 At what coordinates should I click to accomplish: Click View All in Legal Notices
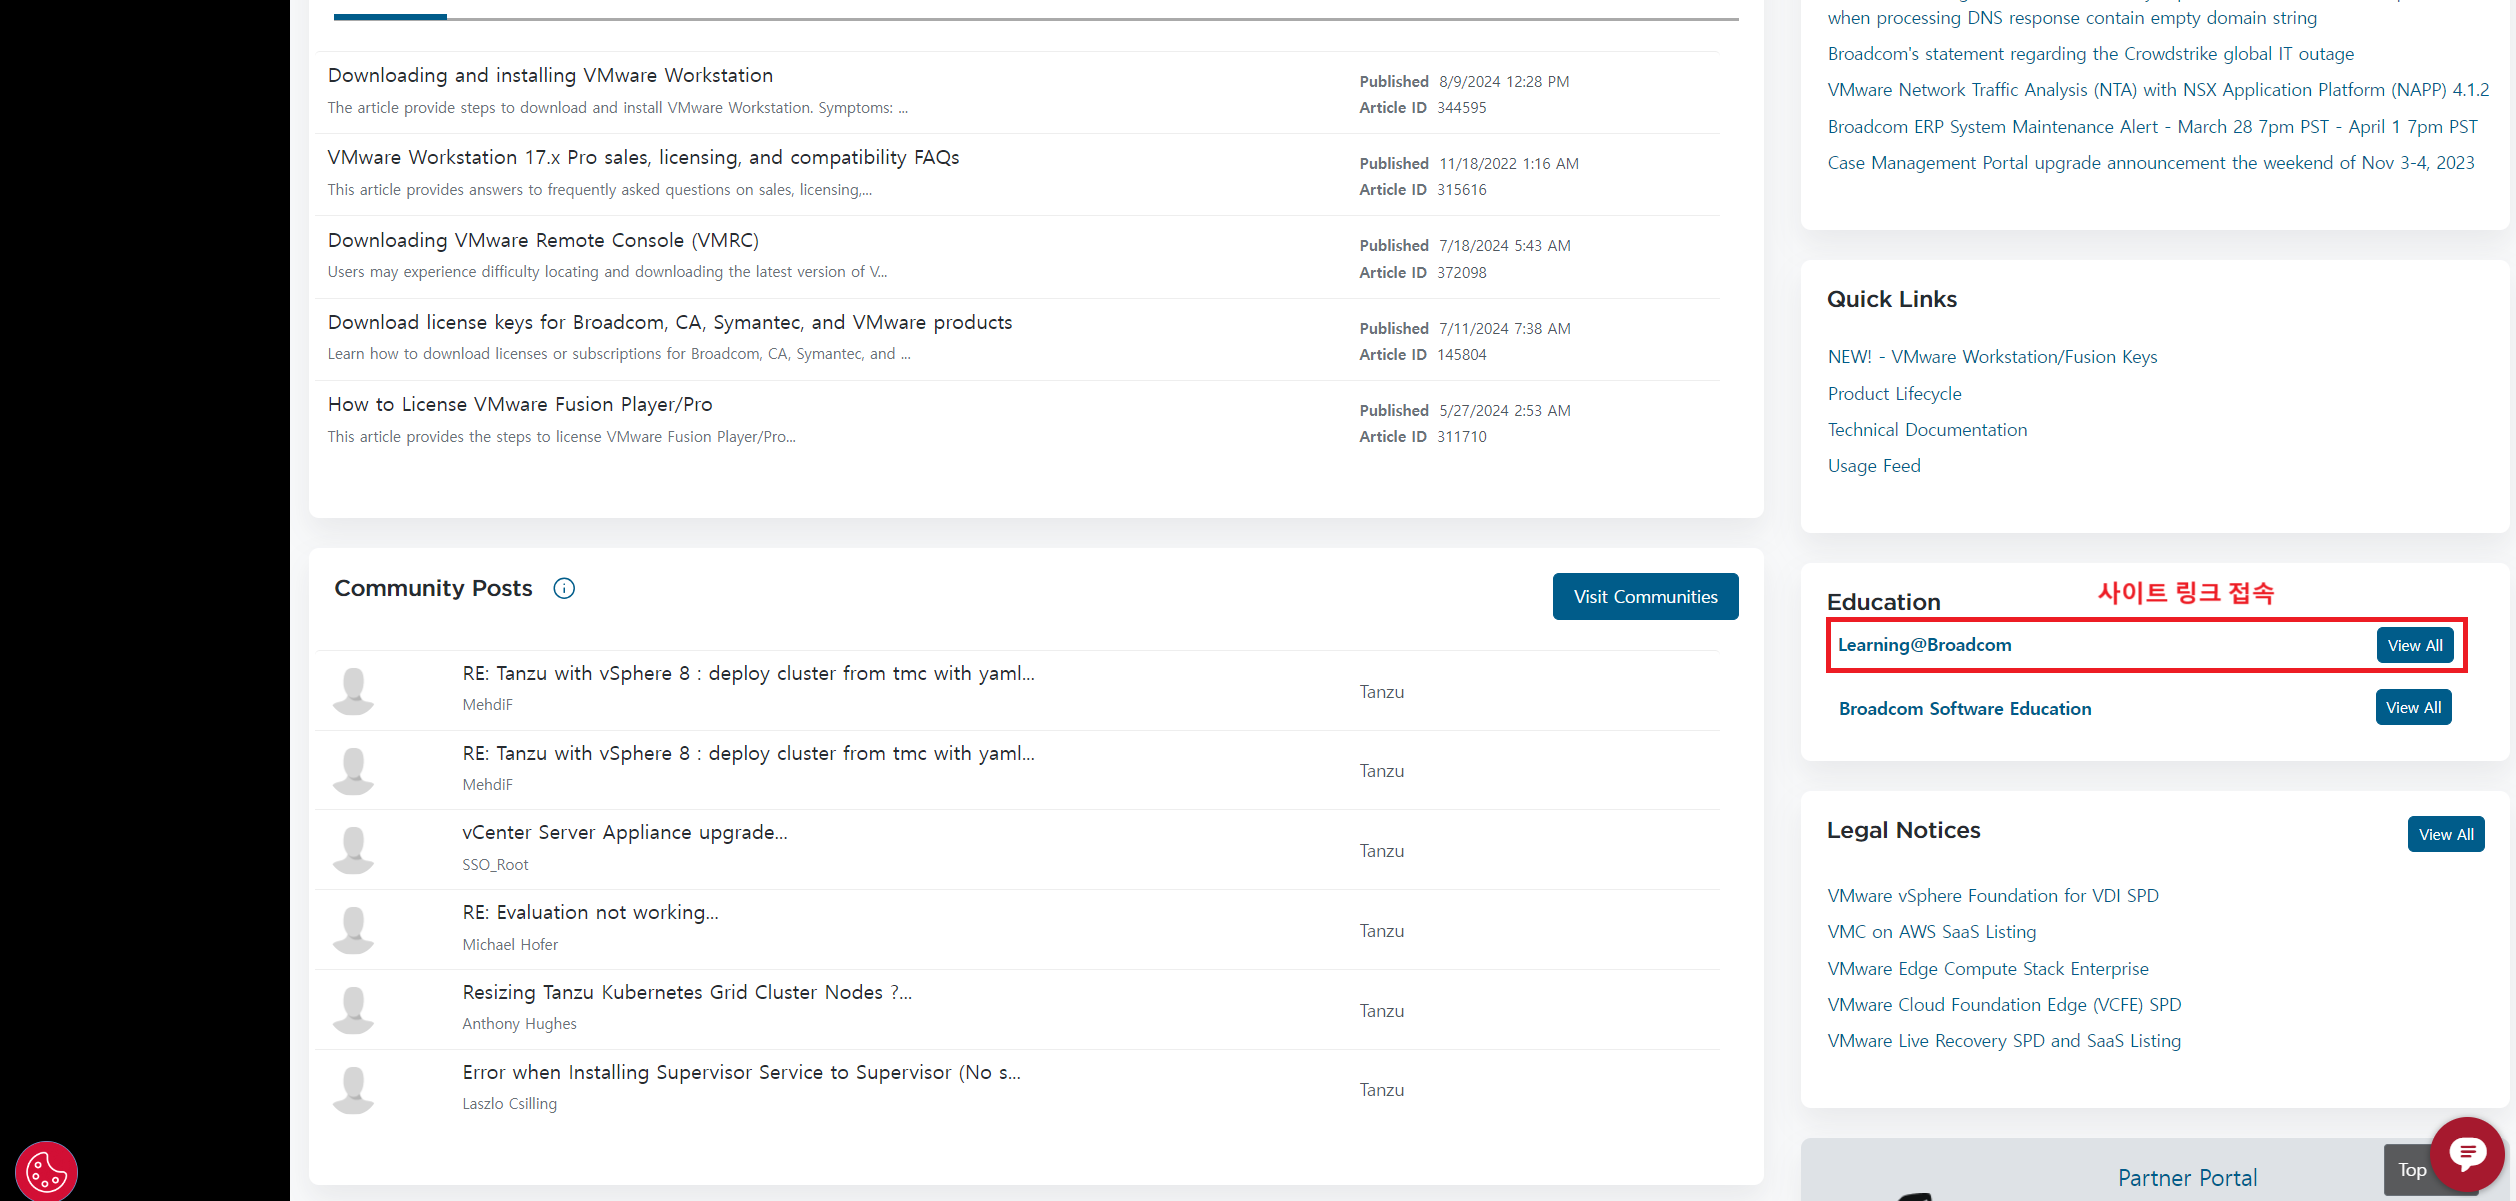tap(2445, 834)
